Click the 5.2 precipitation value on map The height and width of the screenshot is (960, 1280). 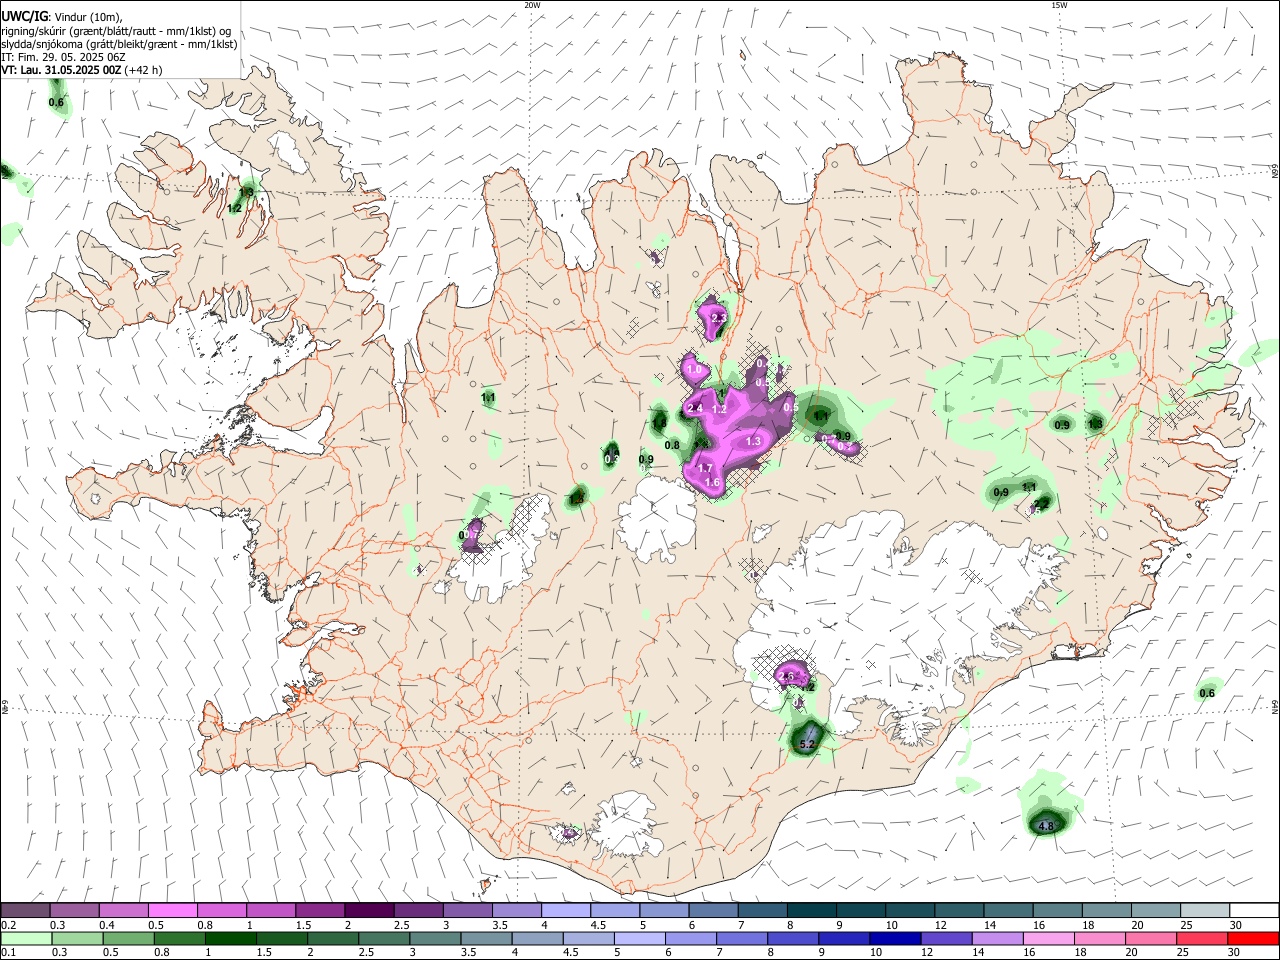809,744
